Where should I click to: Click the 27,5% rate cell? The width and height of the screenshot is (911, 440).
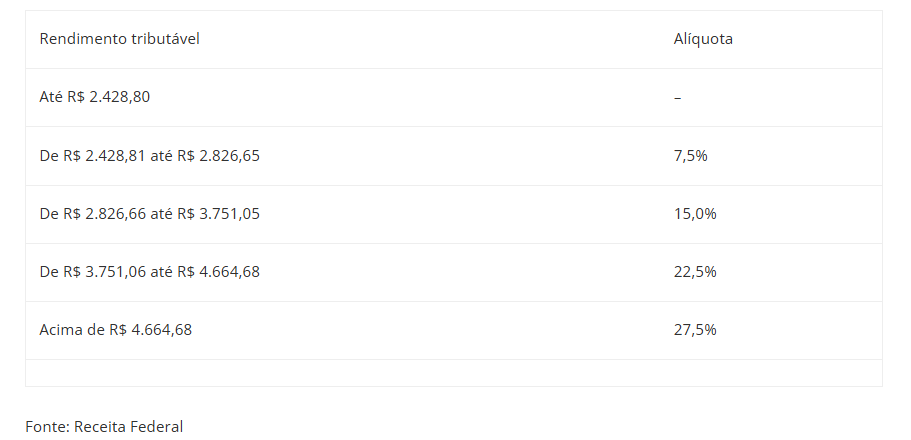coord(695,329)
